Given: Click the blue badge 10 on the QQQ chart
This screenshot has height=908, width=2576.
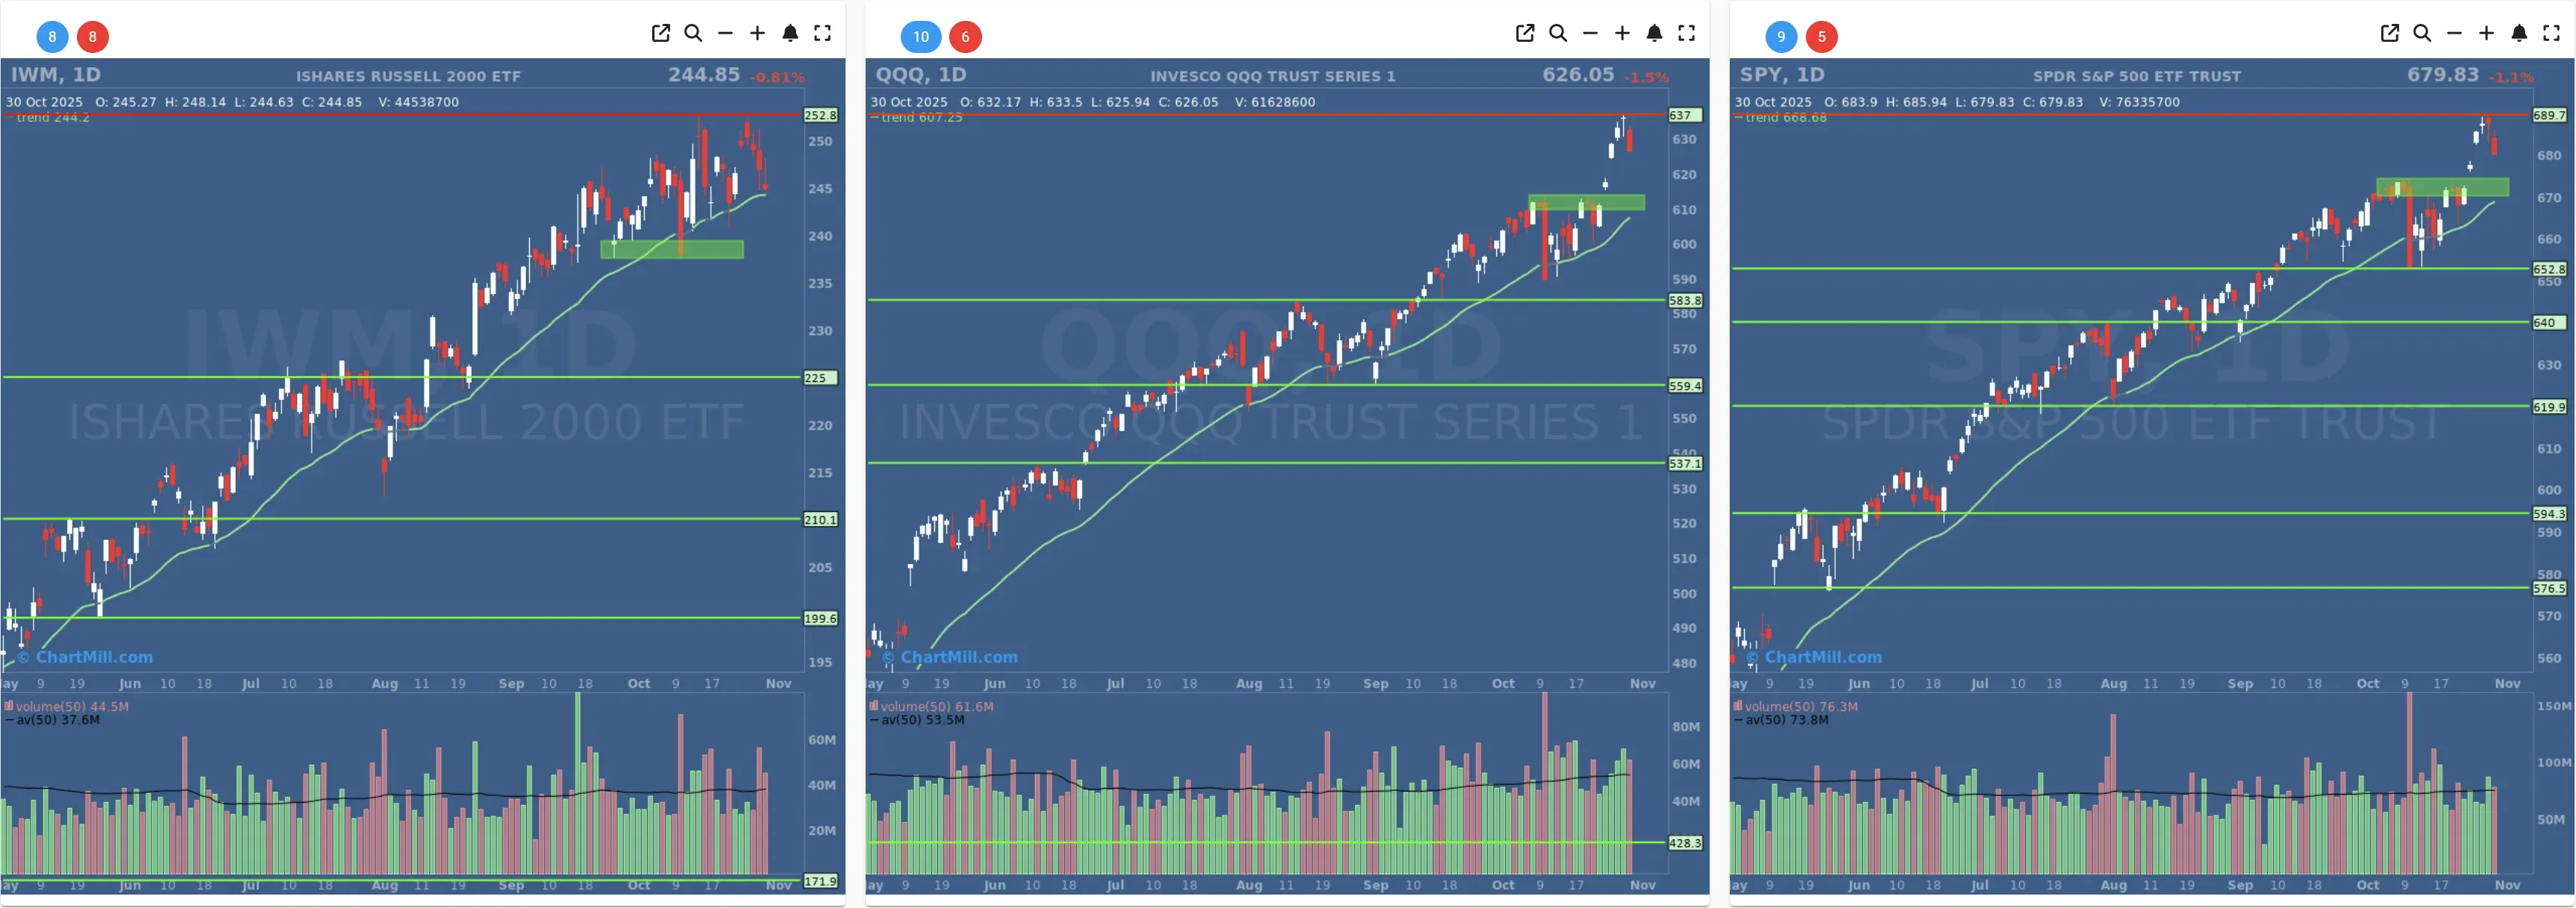Looking at the screenshot, I should pyautogui.click(x=920, y=37).
